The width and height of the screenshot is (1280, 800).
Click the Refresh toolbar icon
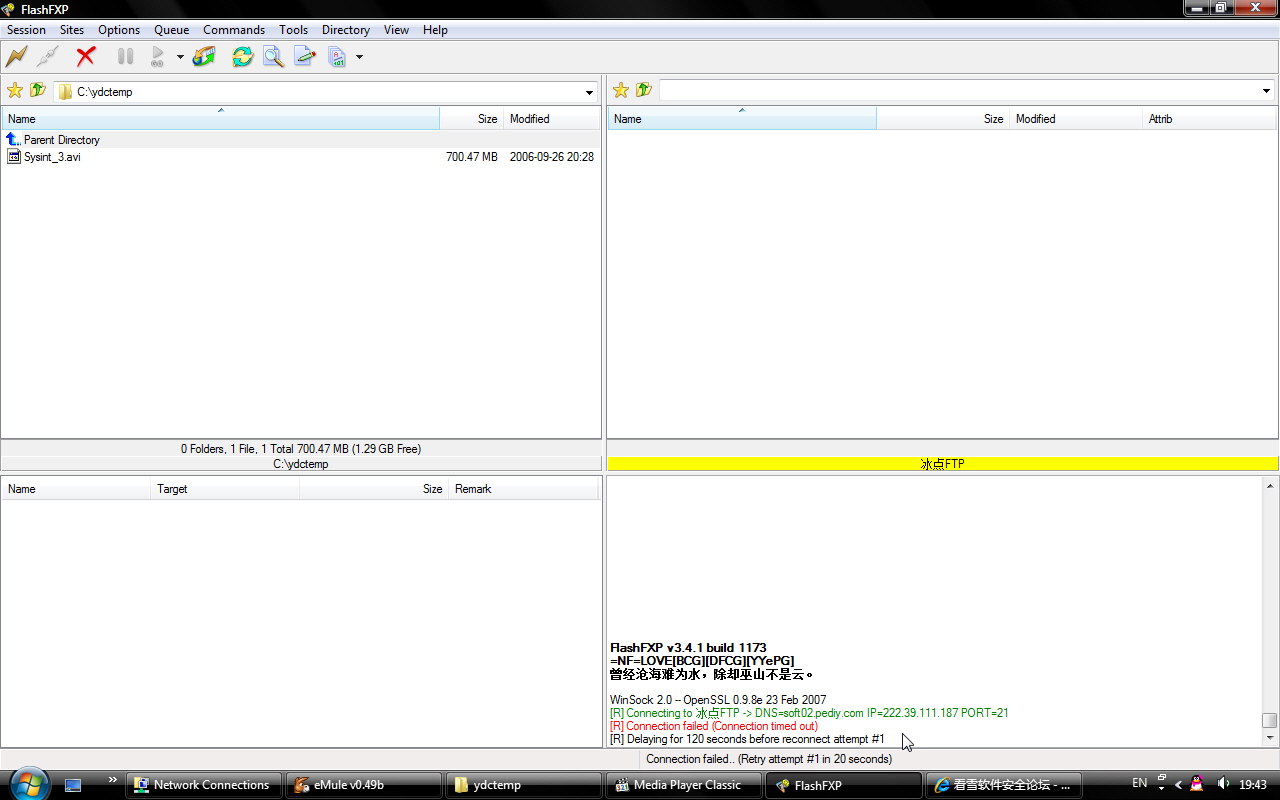(x=242, y=57)
